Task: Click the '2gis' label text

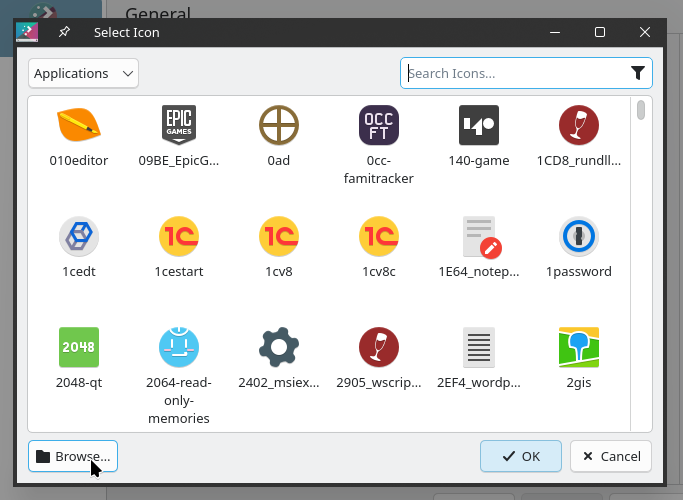Action: pos(579,383)
